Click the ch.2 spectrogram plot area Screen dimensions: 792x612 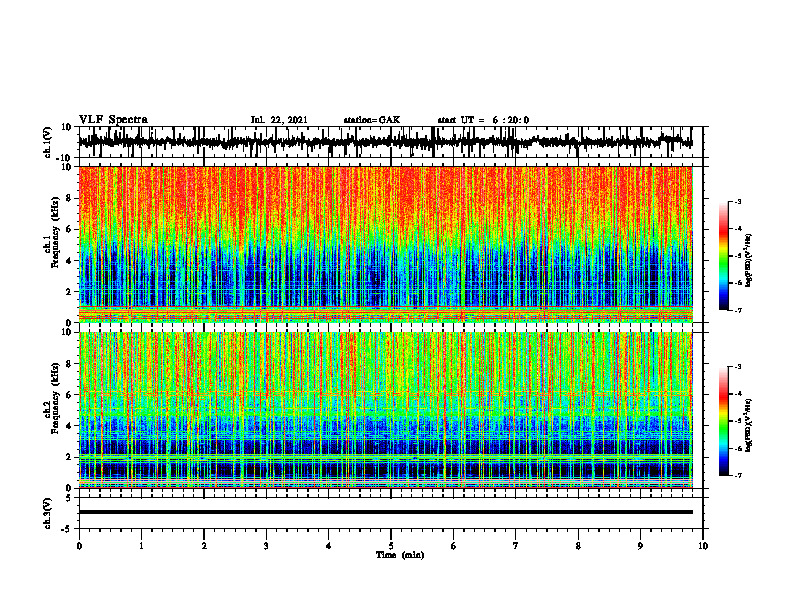tap(386, 410)
